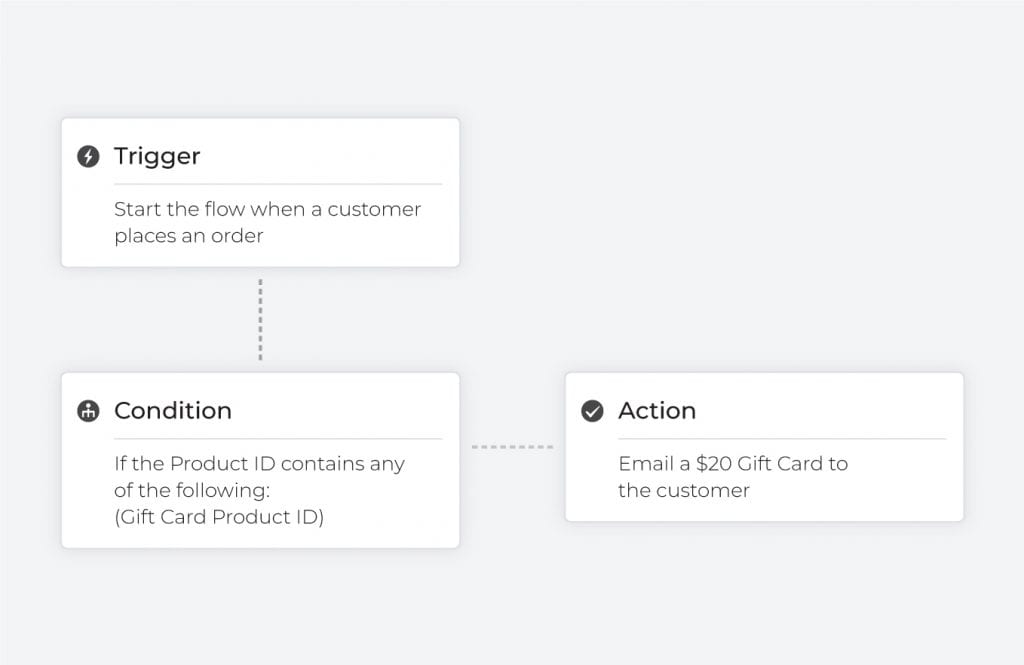Image resolution: width=1024 pixels, height=665 pixels.
Task: Click 'the customer' text in Action card
Action: coord(684,491)
